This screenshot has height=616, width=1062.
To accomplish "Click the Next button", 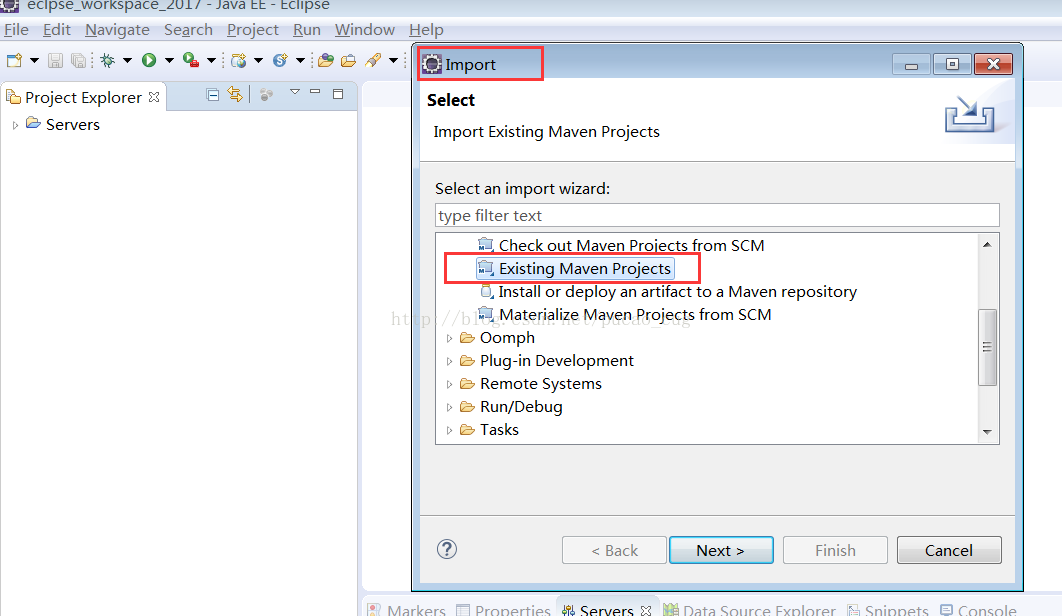I will click(x=721, y=550).
